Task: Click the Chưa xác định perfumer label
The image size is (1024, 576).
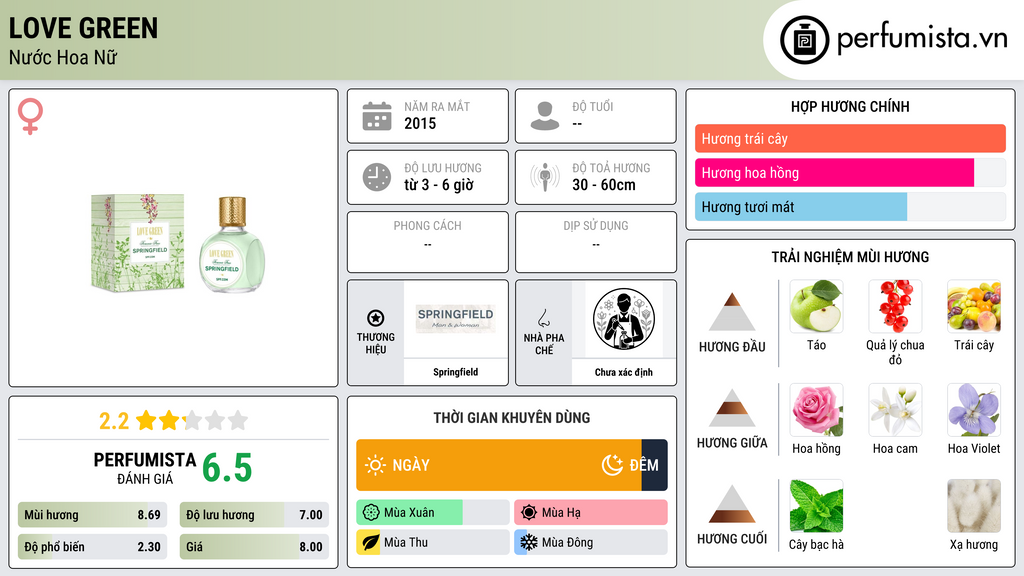Action: pyautogui.click(x=624, y=372)
